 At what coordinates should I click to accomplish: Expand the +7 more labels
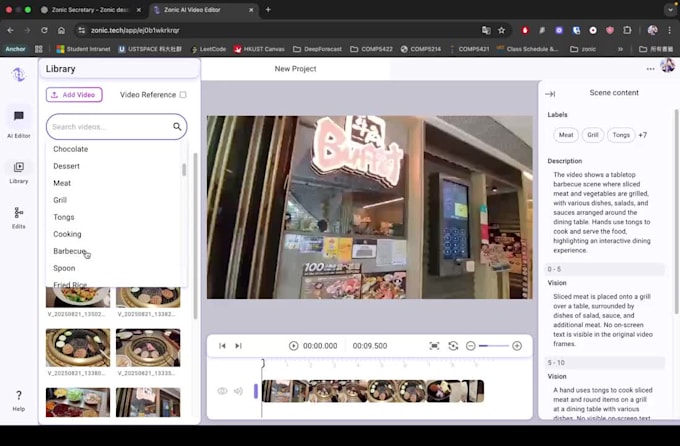click(643, 135)
